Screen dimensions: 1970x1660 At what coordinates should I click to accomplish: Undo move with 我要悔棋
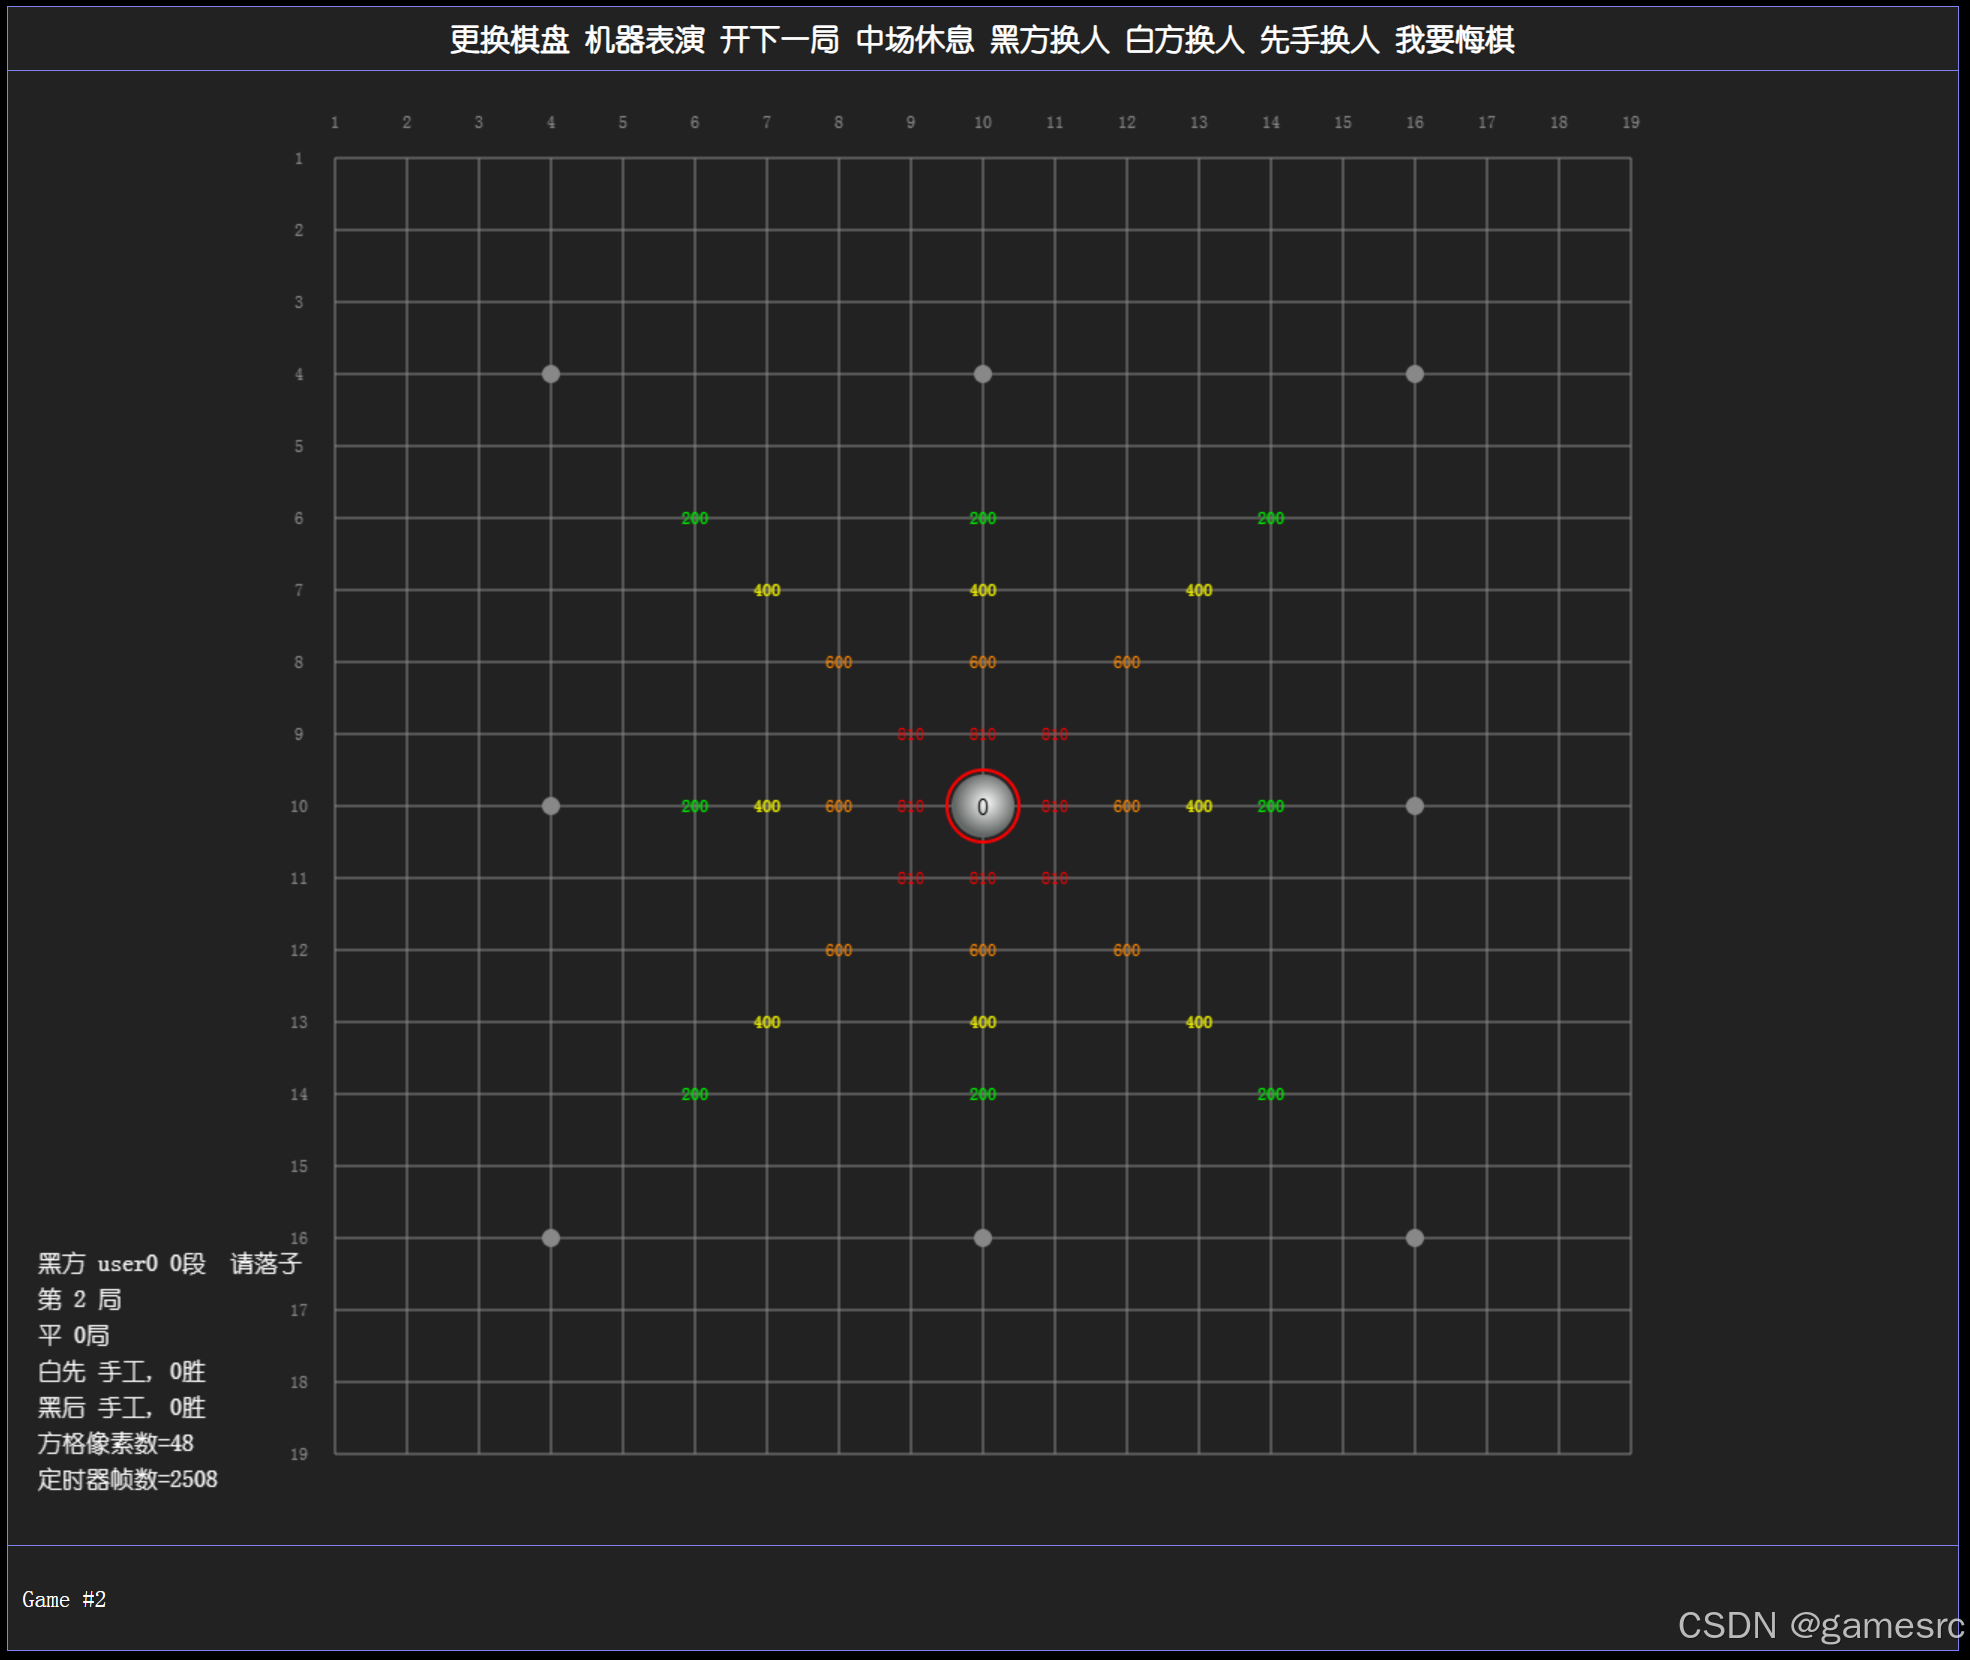click(x=1454, y=40)
